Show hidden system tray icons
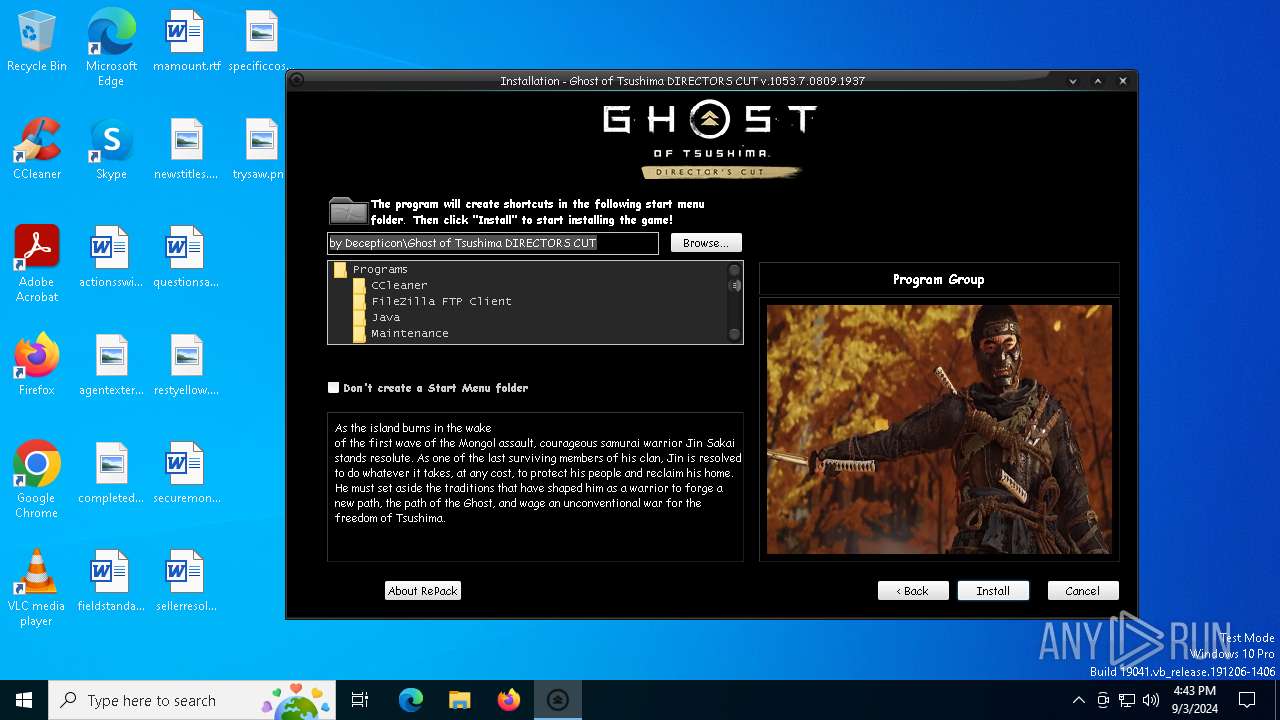The height and width of the screenshot is (720, 1280). 1078,700
